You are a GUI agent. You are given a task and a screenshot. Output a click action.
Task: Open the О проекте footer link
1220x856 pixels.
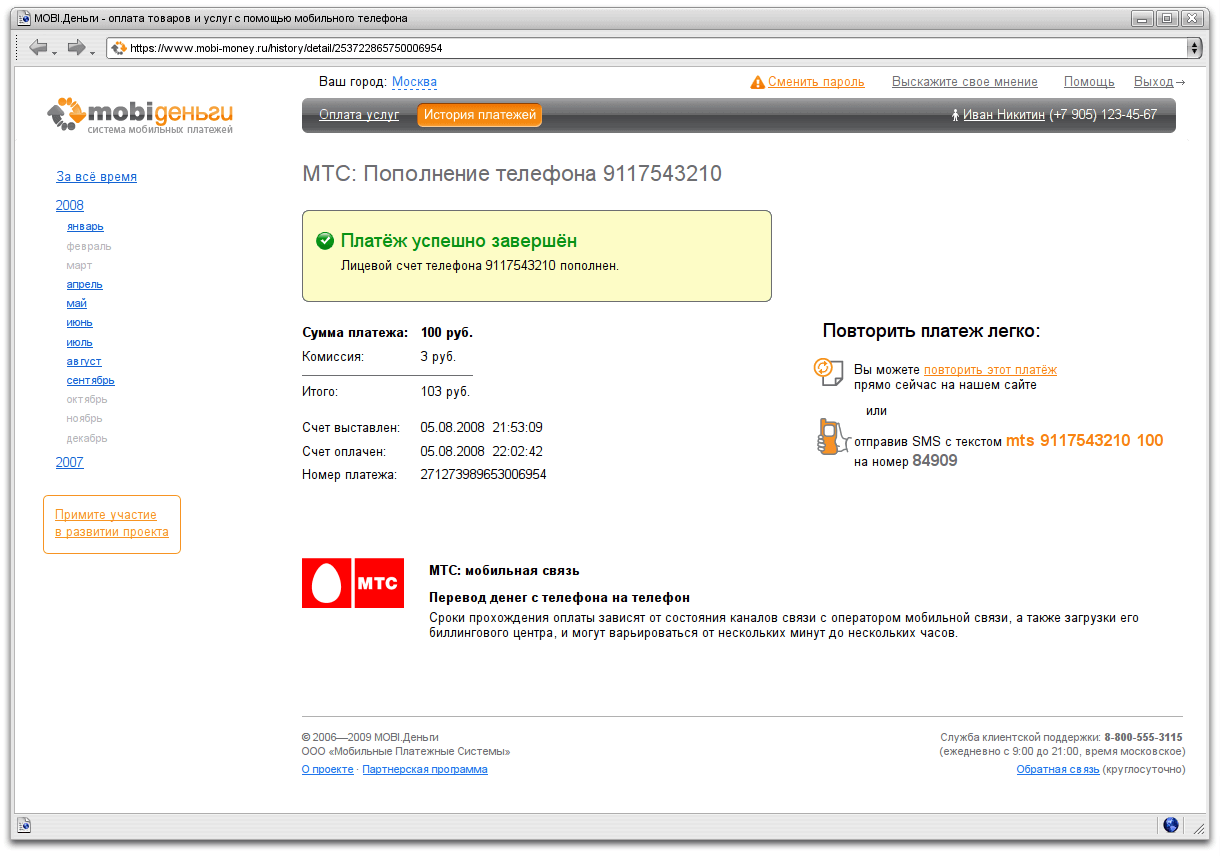point(328,770)
